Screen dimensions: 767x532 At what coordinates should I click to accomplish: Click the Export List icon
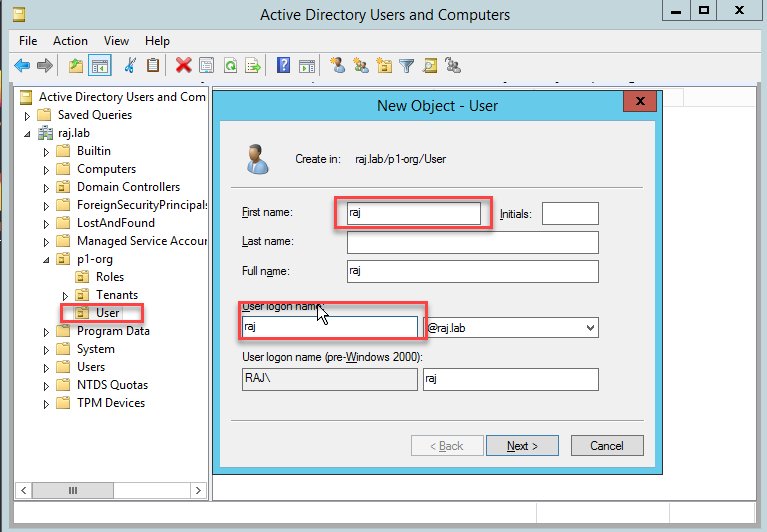point(253,65)
